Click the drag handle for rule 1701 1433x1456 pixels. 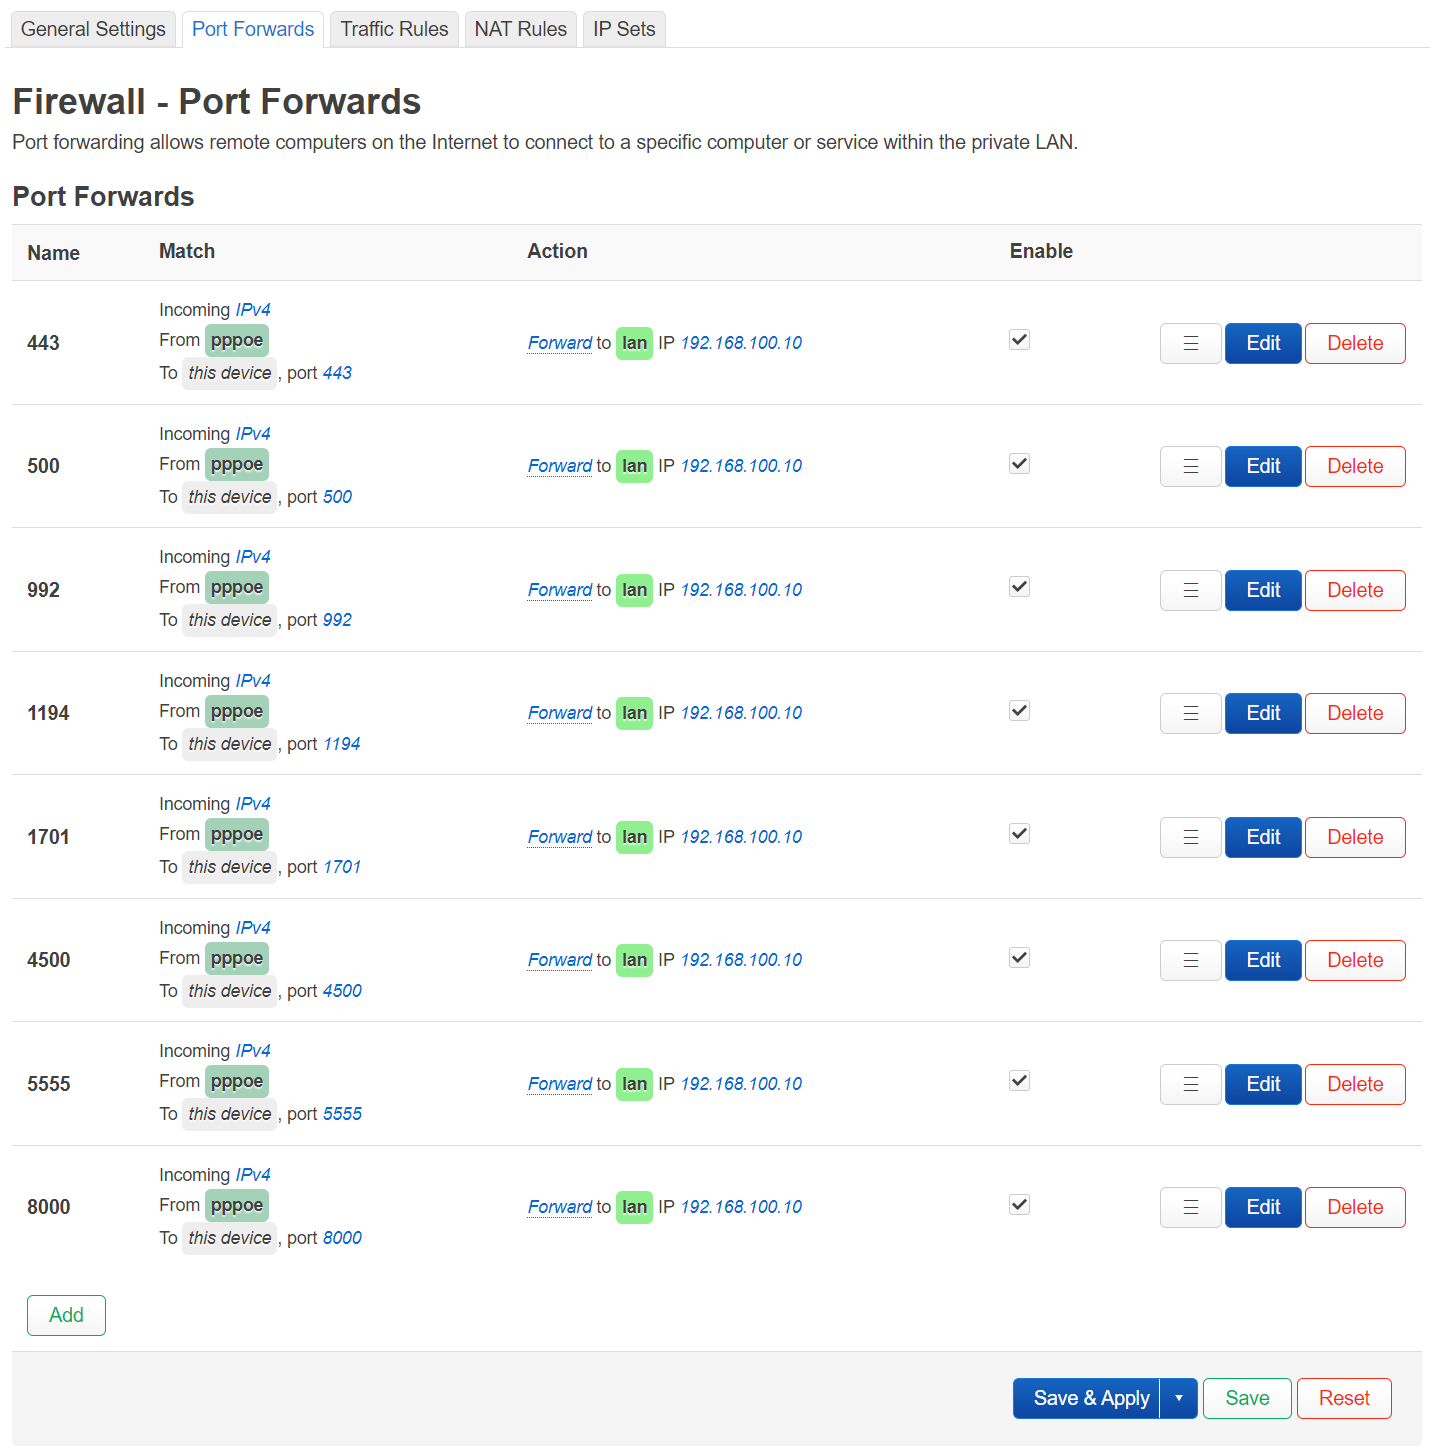point(1190,837)
